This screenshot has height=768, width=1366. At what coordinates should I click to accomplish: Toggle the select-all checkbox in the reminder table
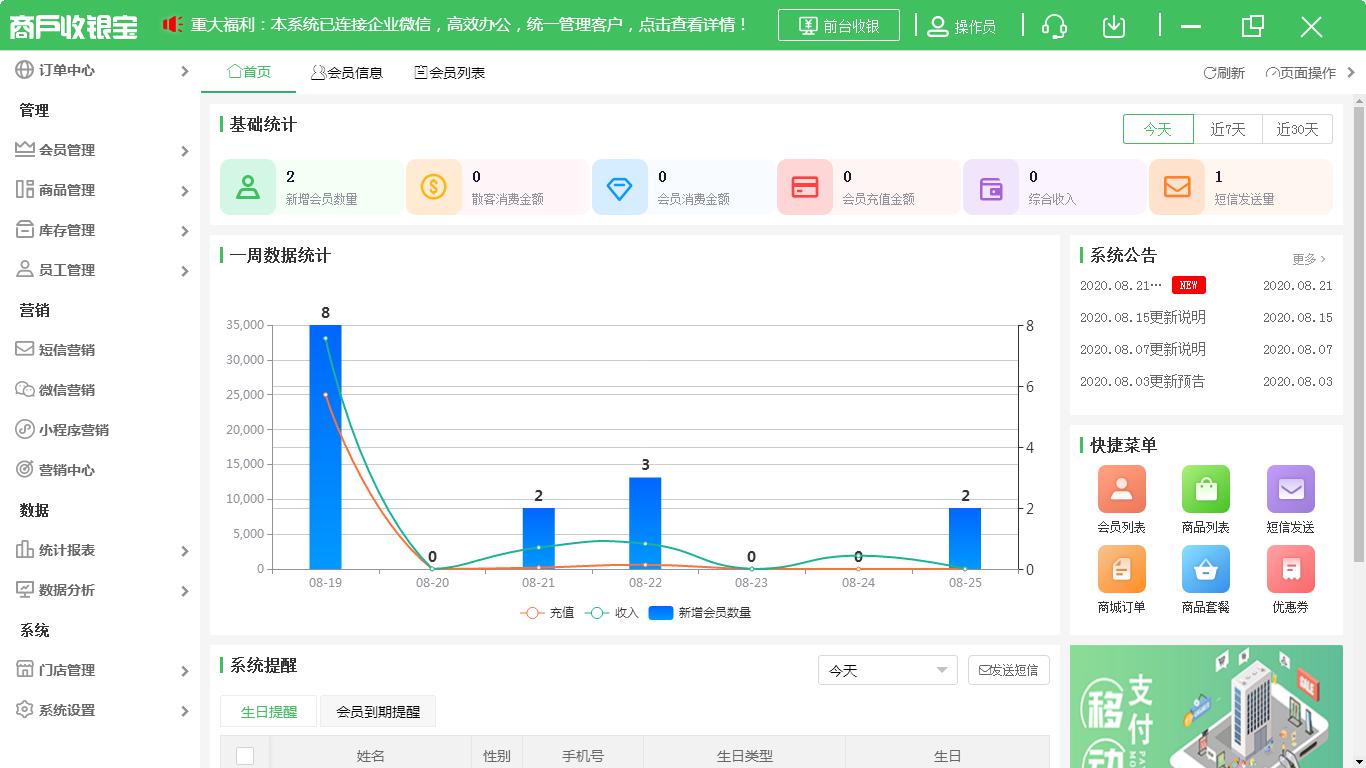[245, 756]
